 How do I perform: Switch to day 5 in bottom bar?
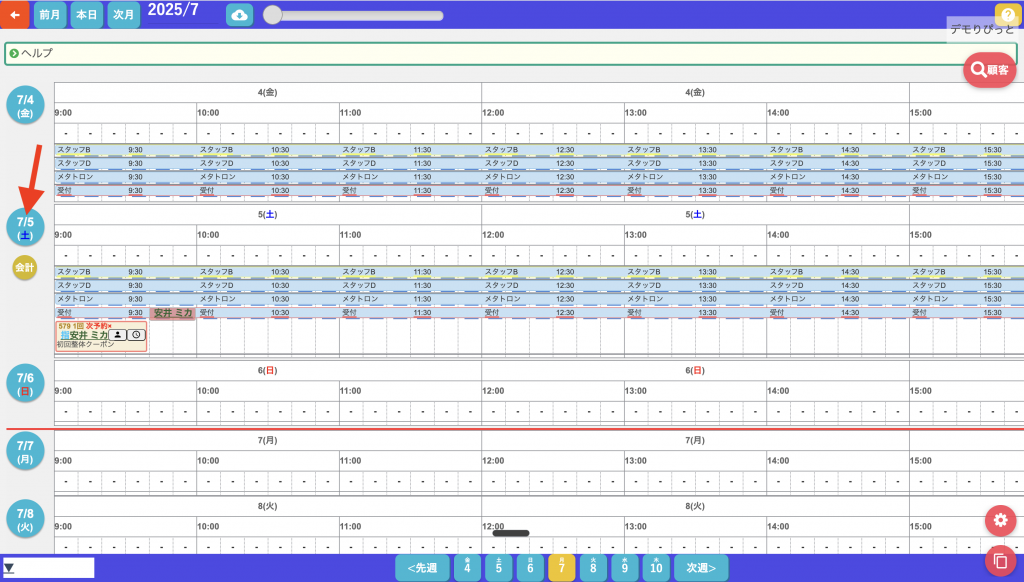point(498,567)
